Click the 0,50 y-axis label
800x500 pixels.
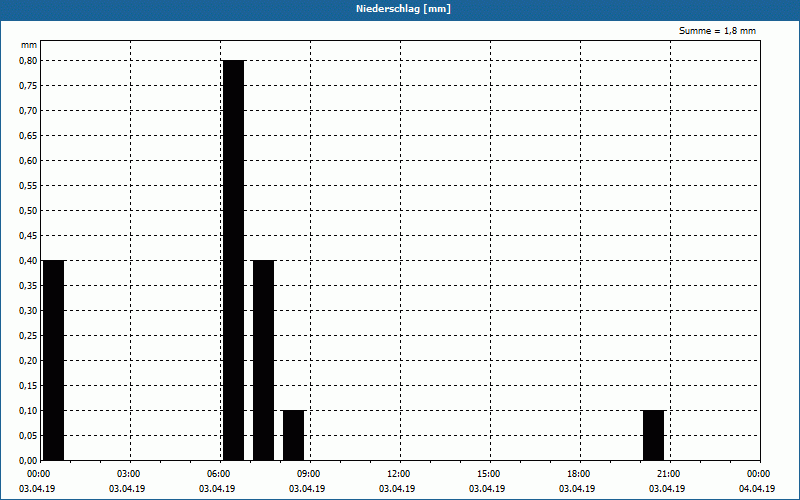click(x=28, y=211)
